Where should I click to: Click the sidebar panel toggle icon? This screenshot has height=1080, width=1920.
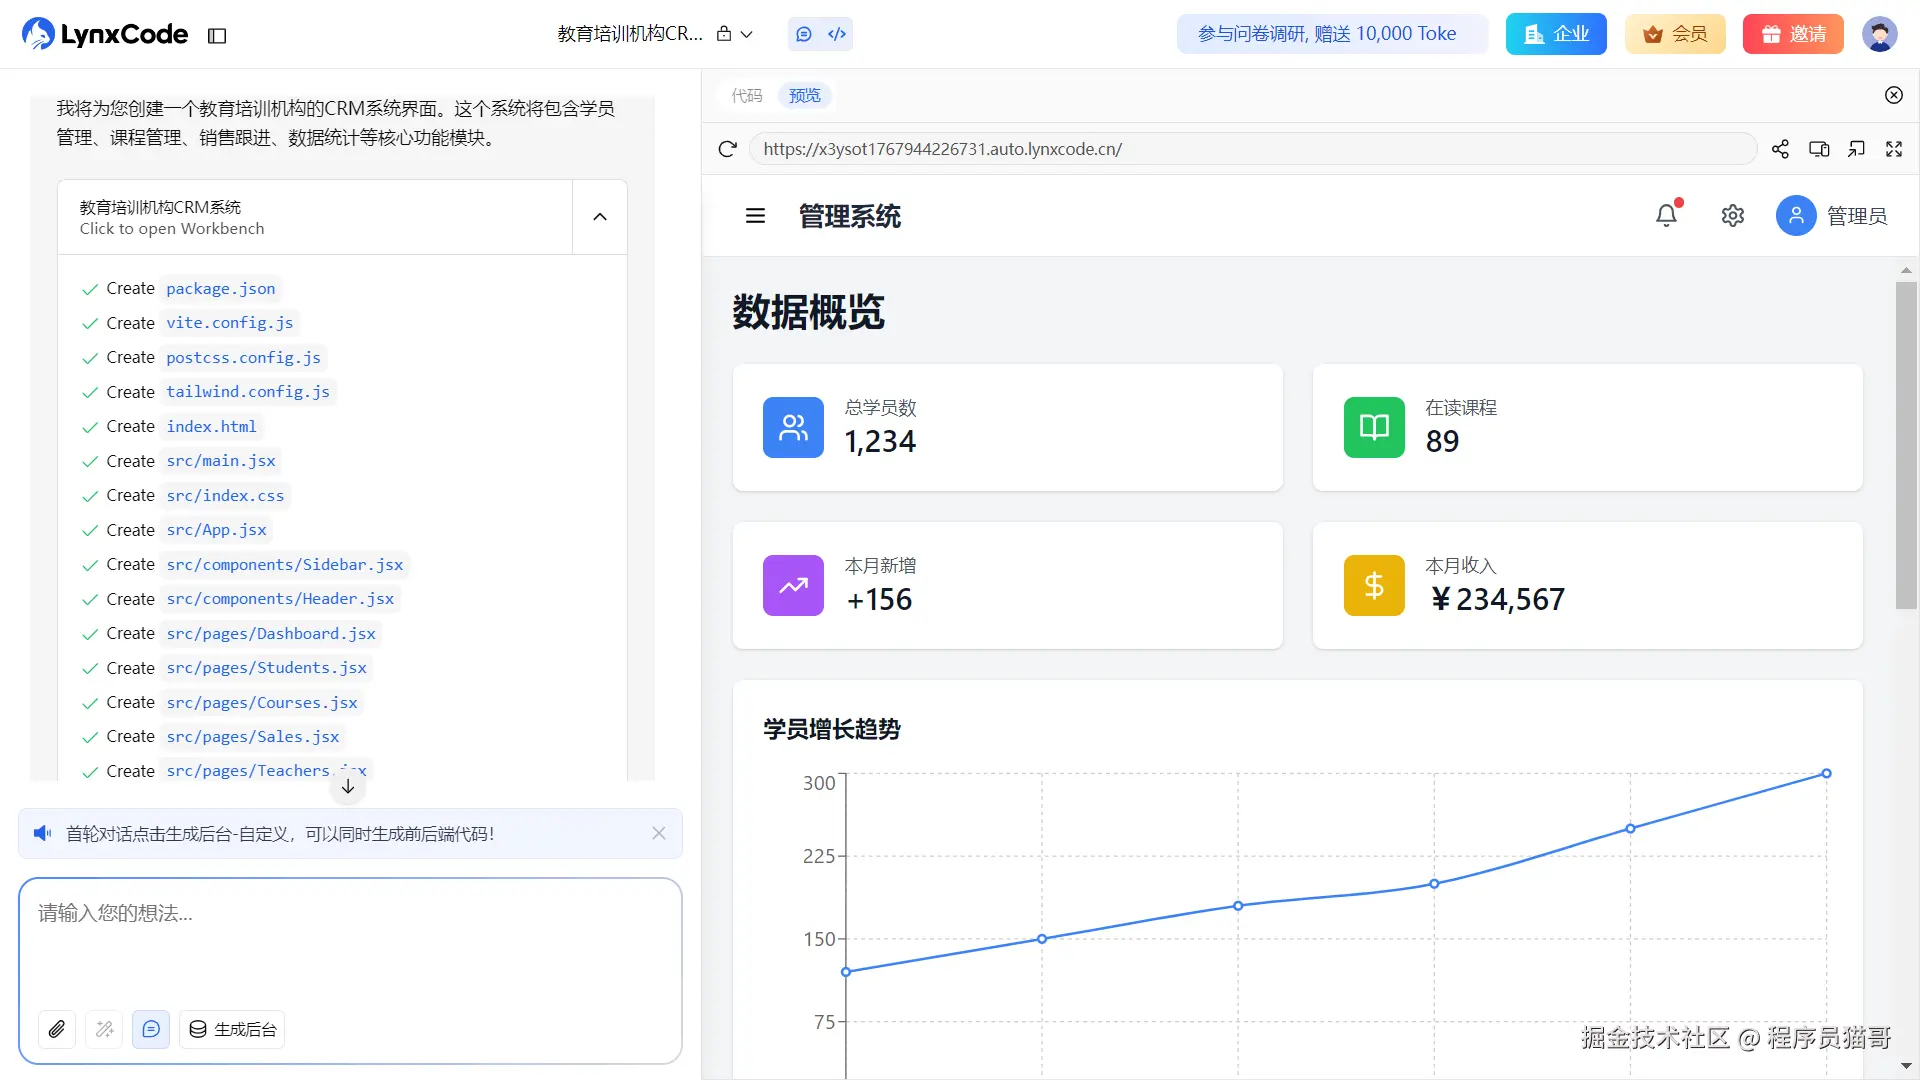(x=217, y=36)
